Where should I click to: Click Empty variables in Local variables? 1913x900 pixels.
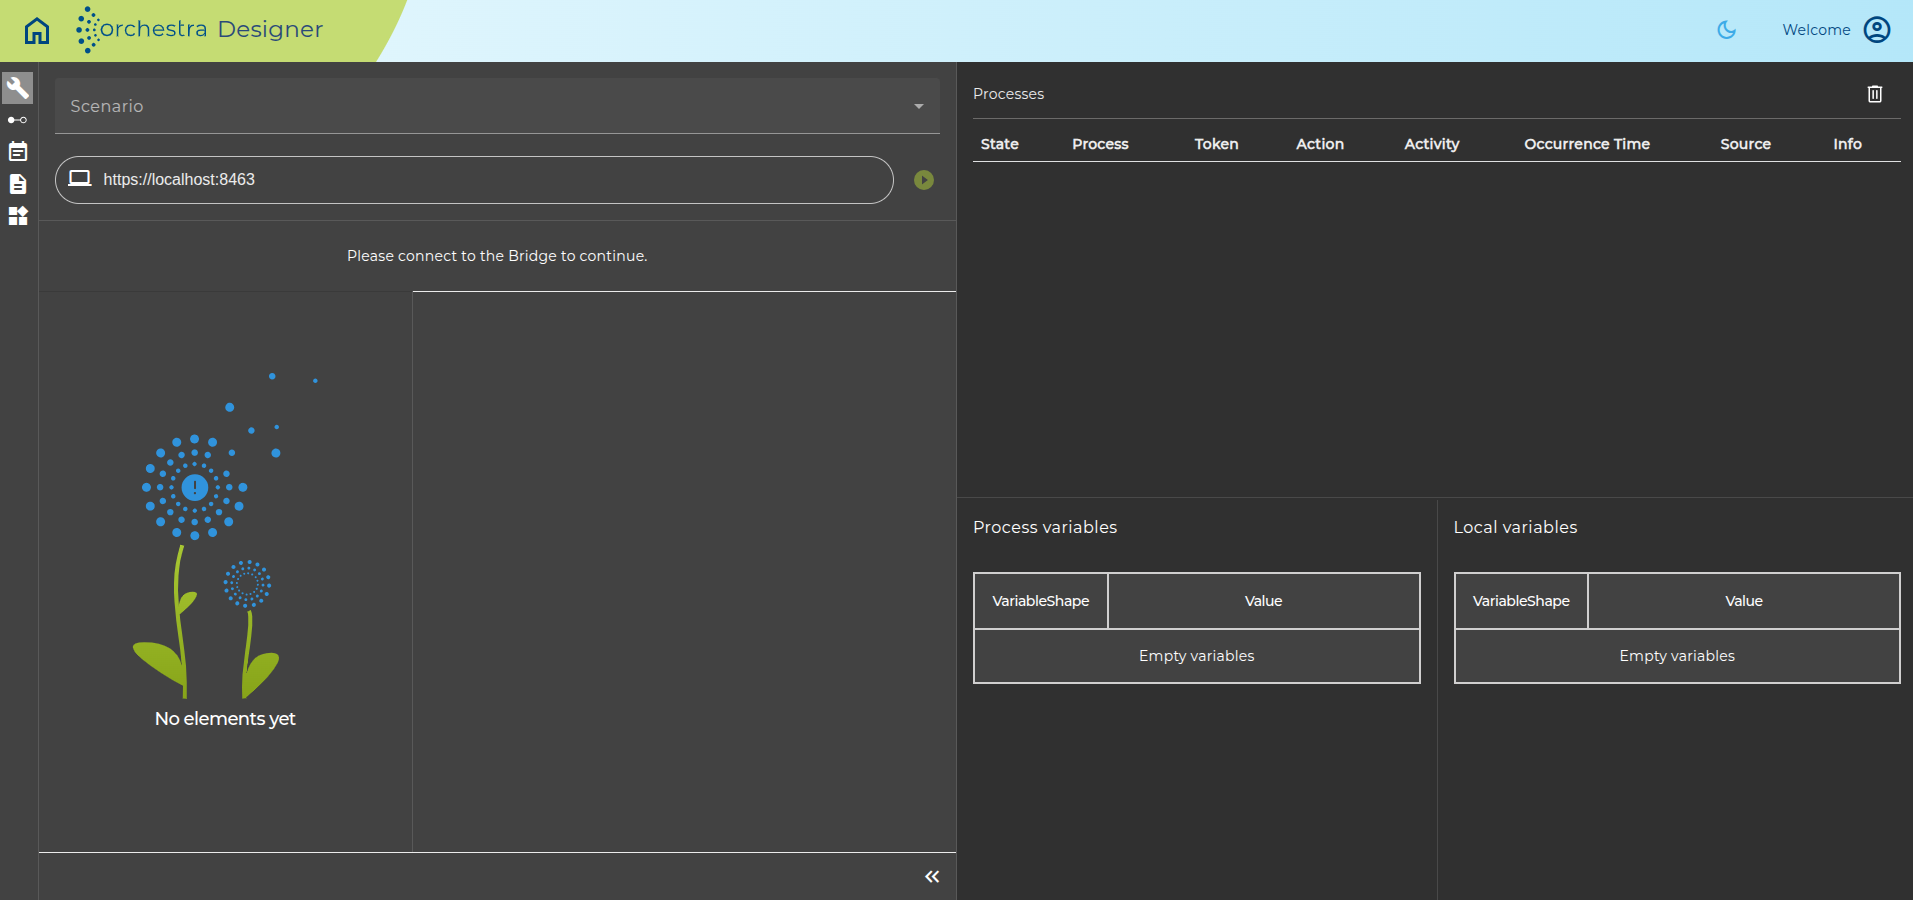[1677, 656]
